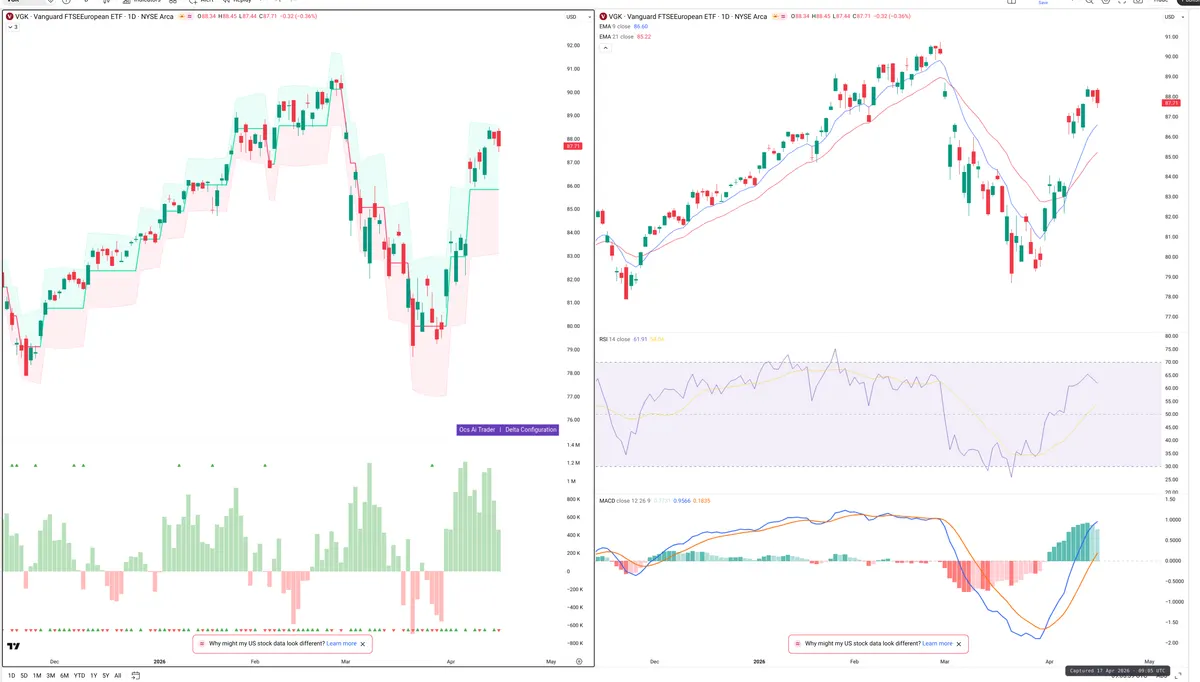This screenshot has width=1200, height=682.
Task: Open Delta Configuration
Action: pos(531,429)
